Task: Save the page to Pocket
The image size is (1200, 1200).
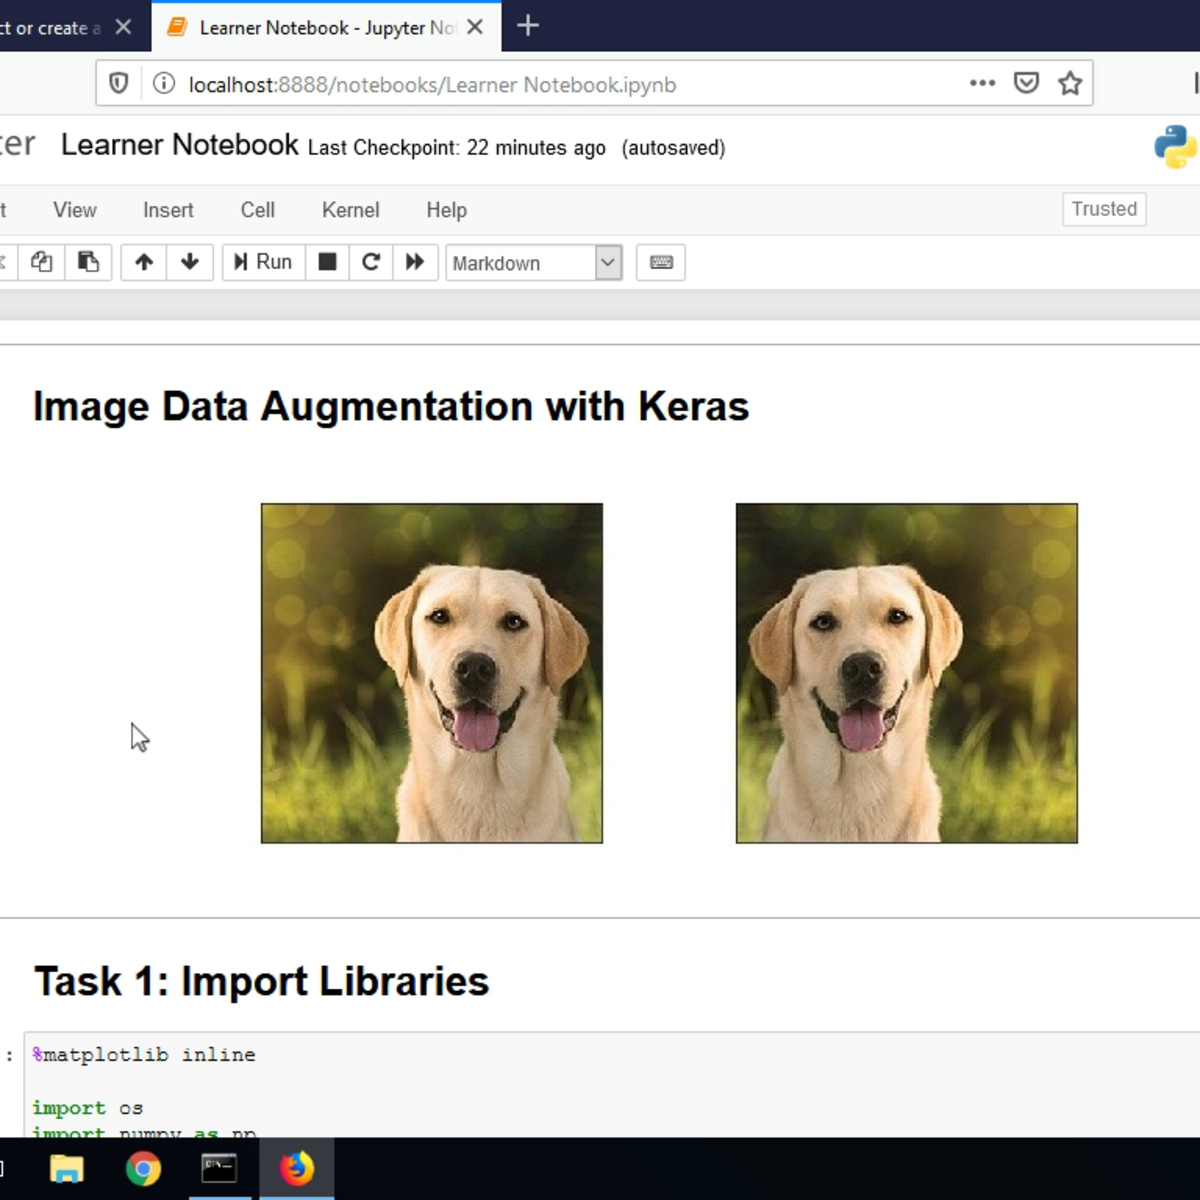Action: [1026, 83]
